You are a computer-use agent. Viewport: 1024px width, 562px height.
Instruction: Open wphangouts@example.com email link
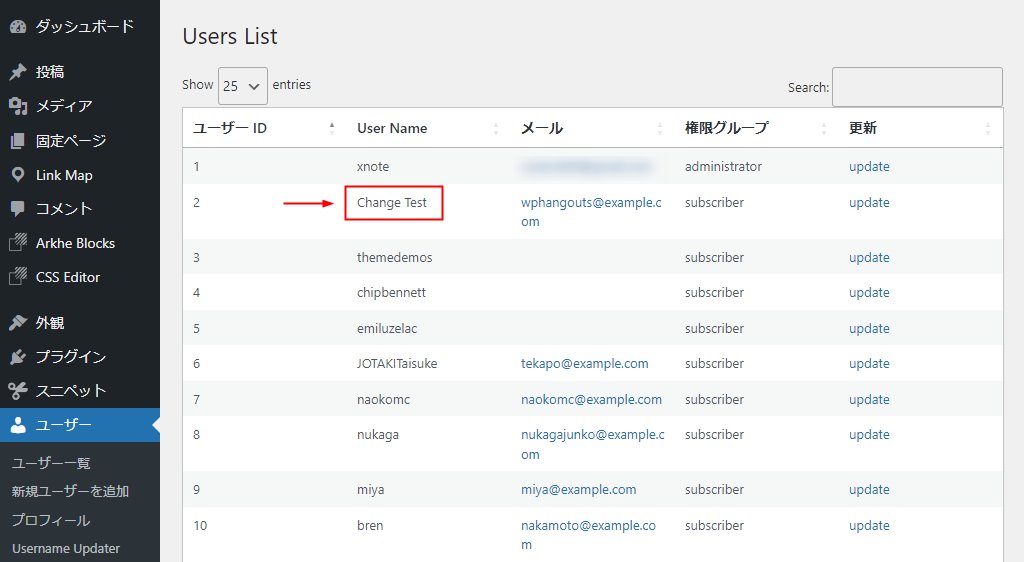click(x=591, y=212)
